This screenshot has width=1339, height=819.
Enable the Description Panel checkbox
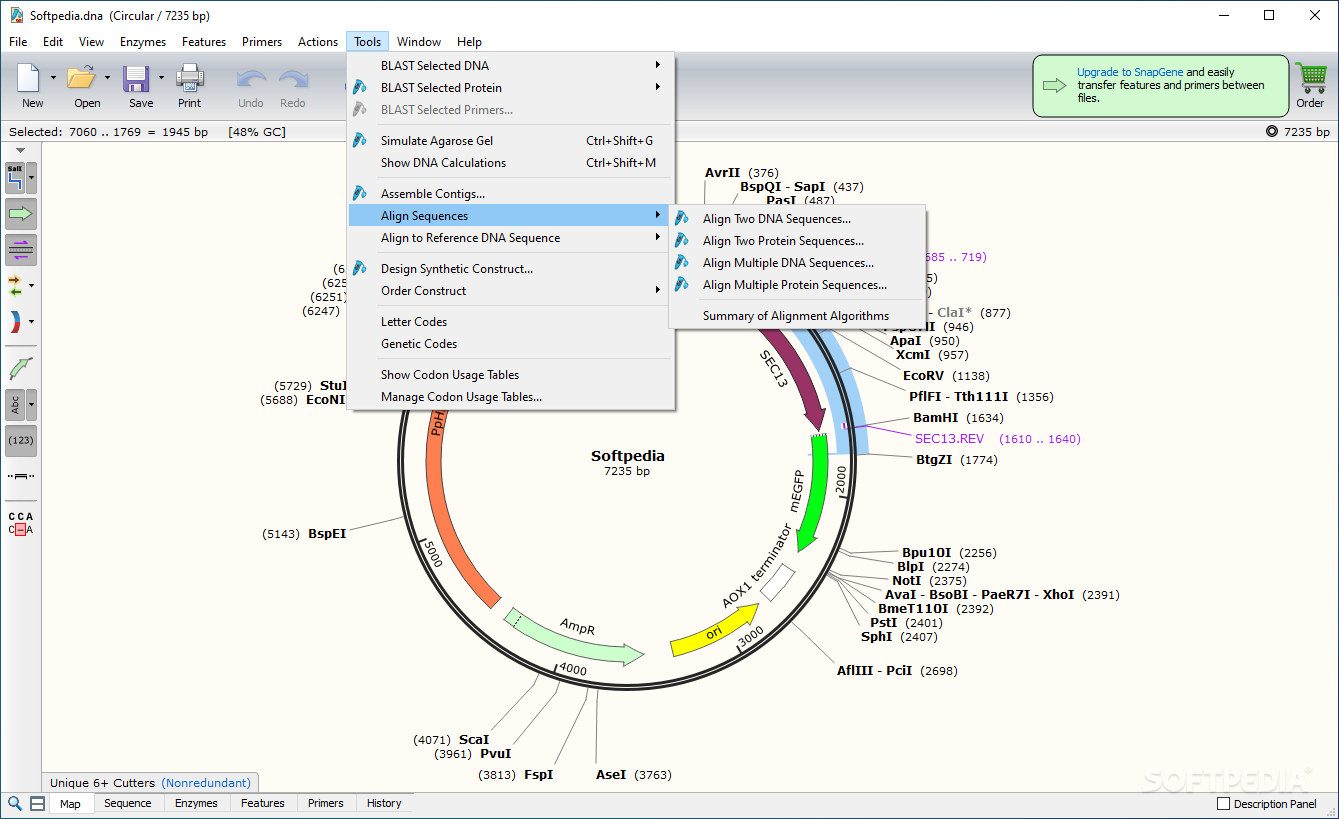pyautogui.click(x=1223, y=804)
